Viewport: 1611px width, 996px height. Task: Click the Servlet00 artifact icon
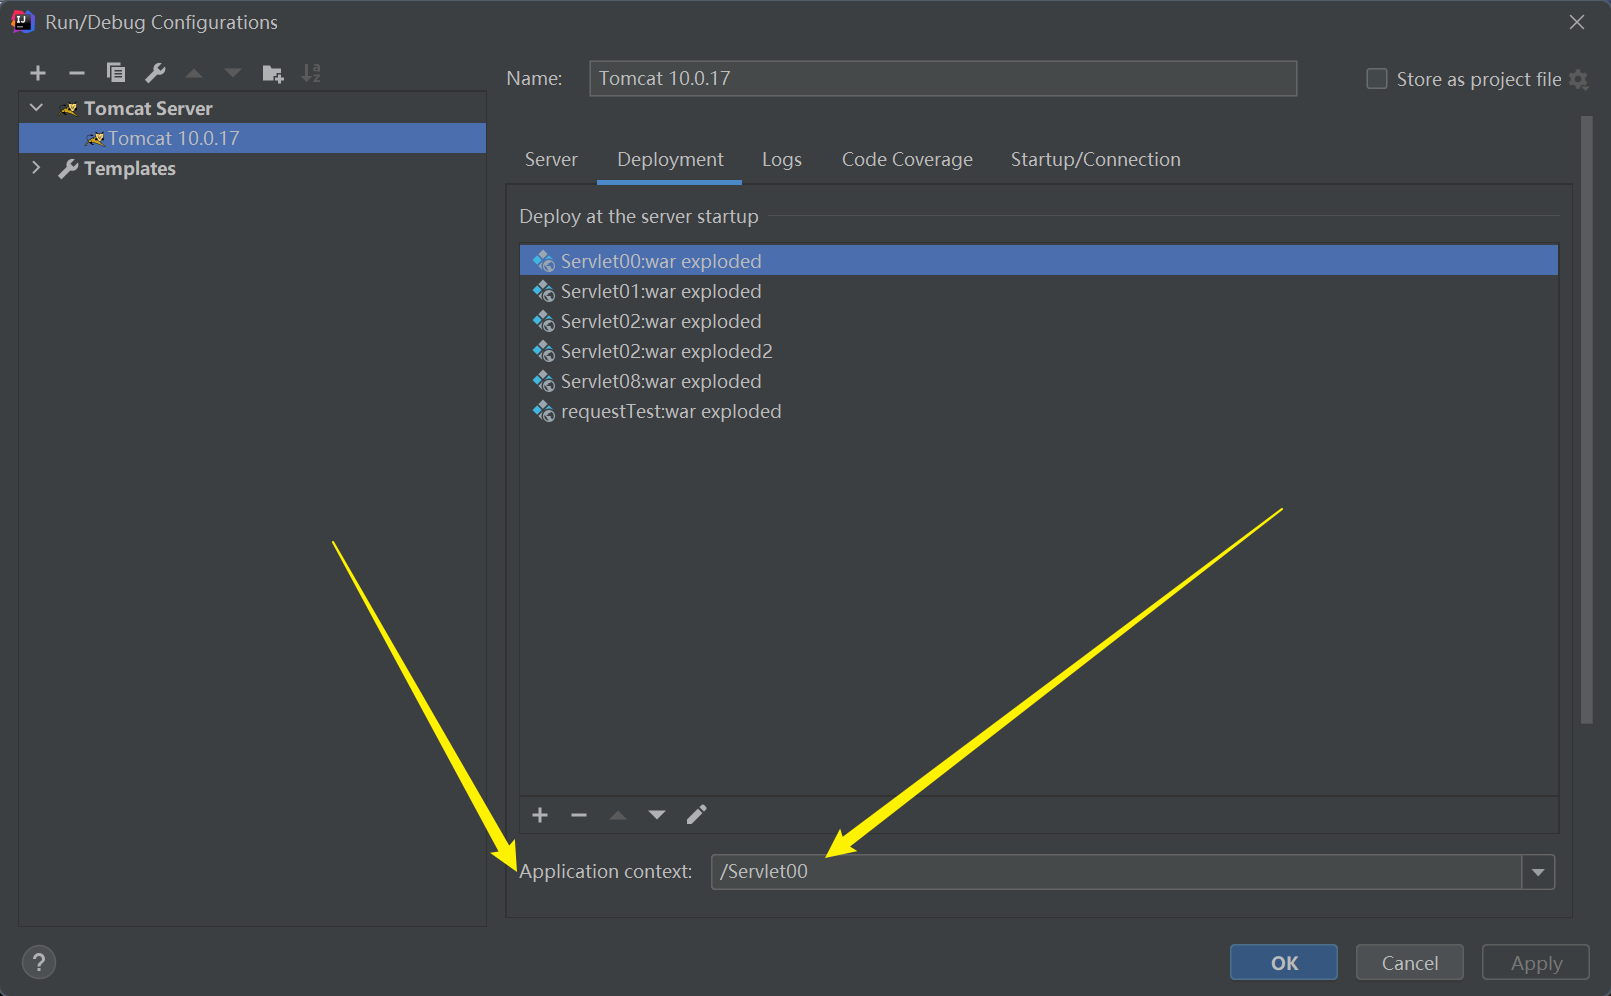544,261
